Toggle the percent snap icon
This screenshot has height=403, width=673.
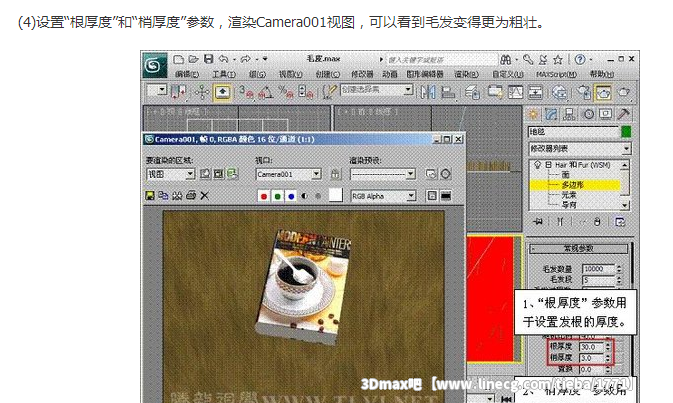285,92
